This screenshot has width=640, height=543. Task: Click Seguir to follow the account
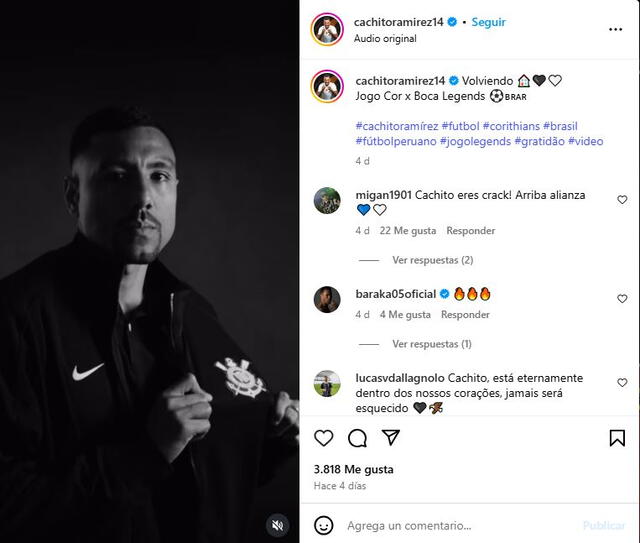(488, 22)
